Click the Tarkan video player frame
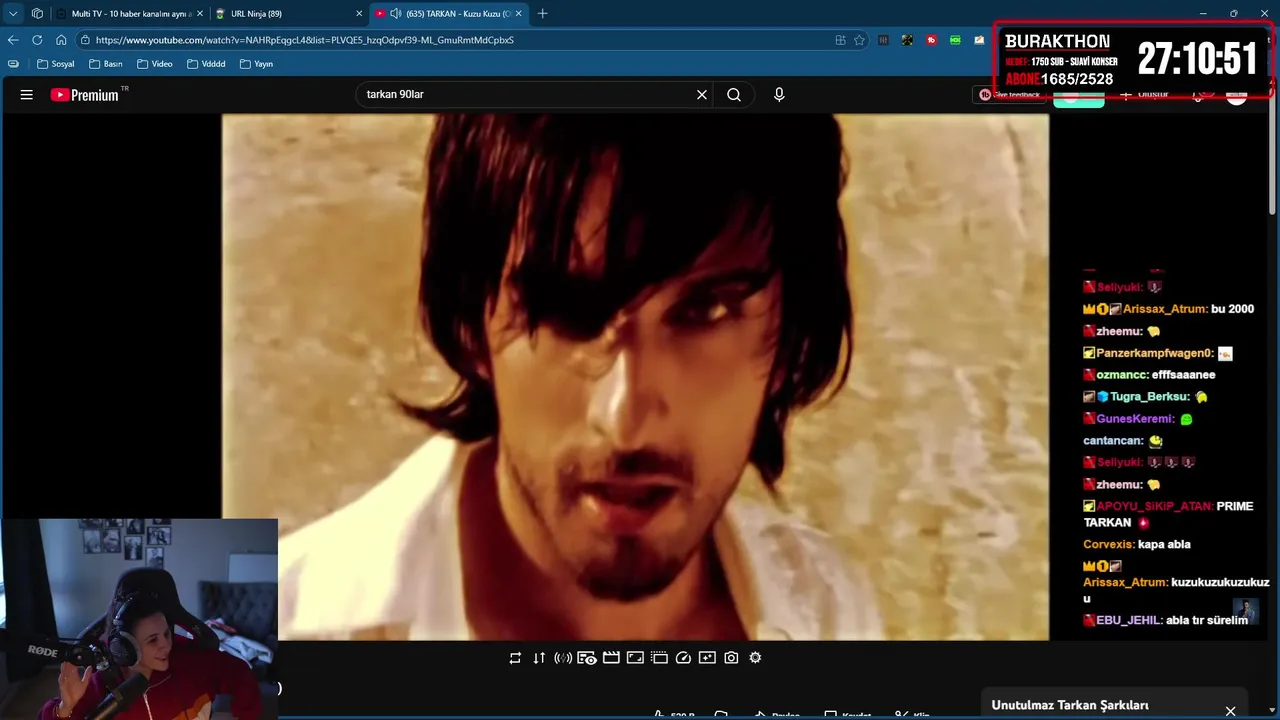 [x=635, y=377]
